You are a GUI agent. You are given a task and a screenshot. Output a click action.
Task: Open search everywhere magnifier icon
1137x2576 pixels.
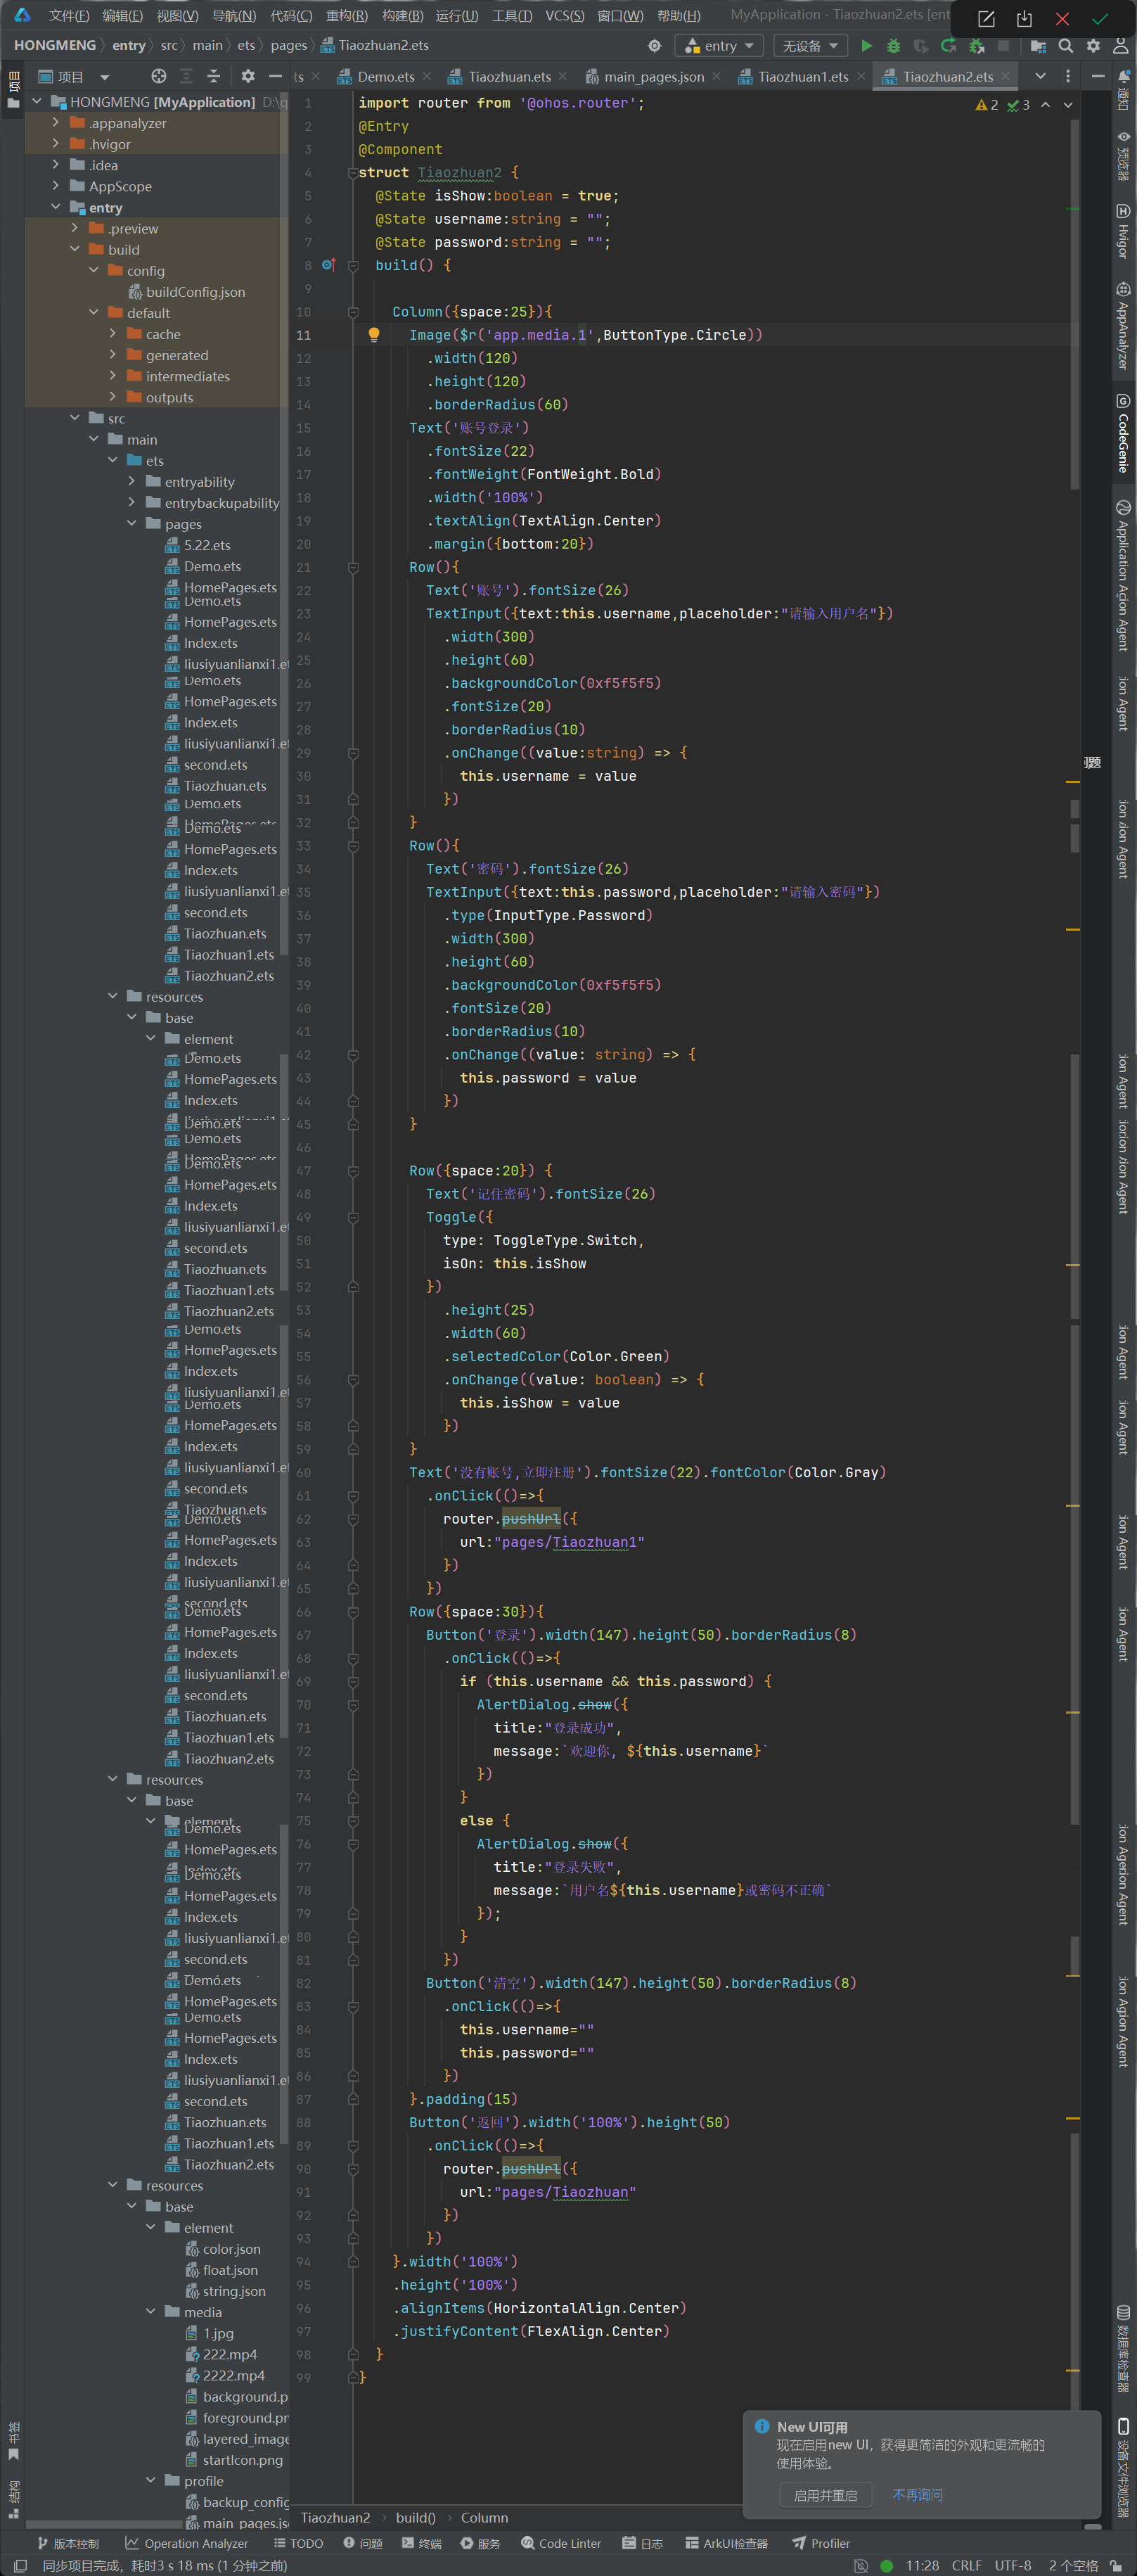[1066, 46]
